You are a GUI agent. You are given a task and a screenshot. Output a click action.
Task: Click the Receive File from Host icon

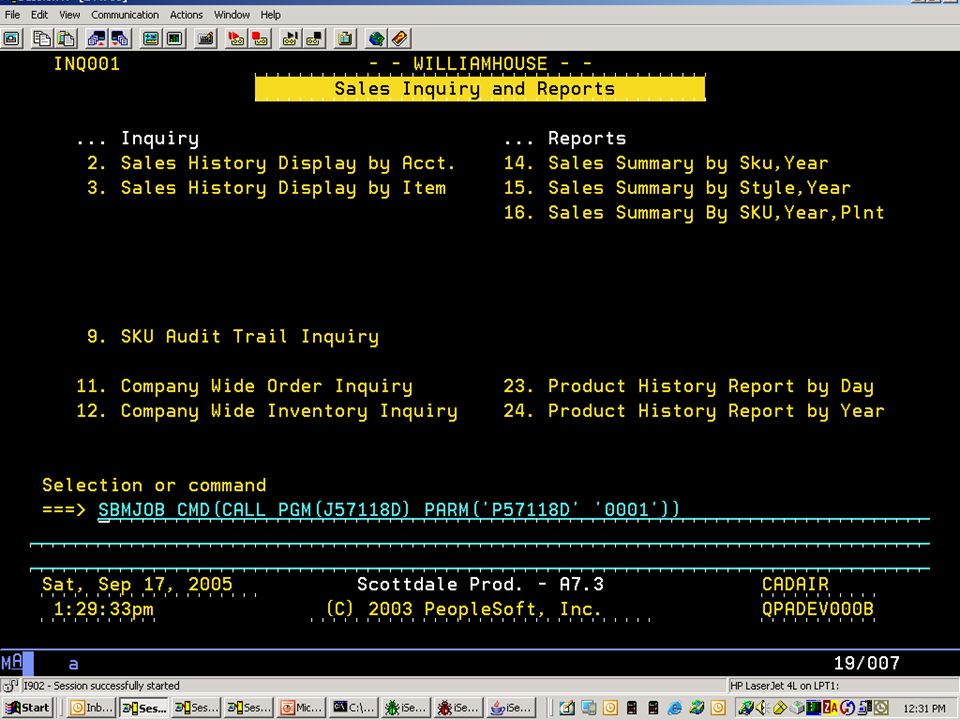120,39
